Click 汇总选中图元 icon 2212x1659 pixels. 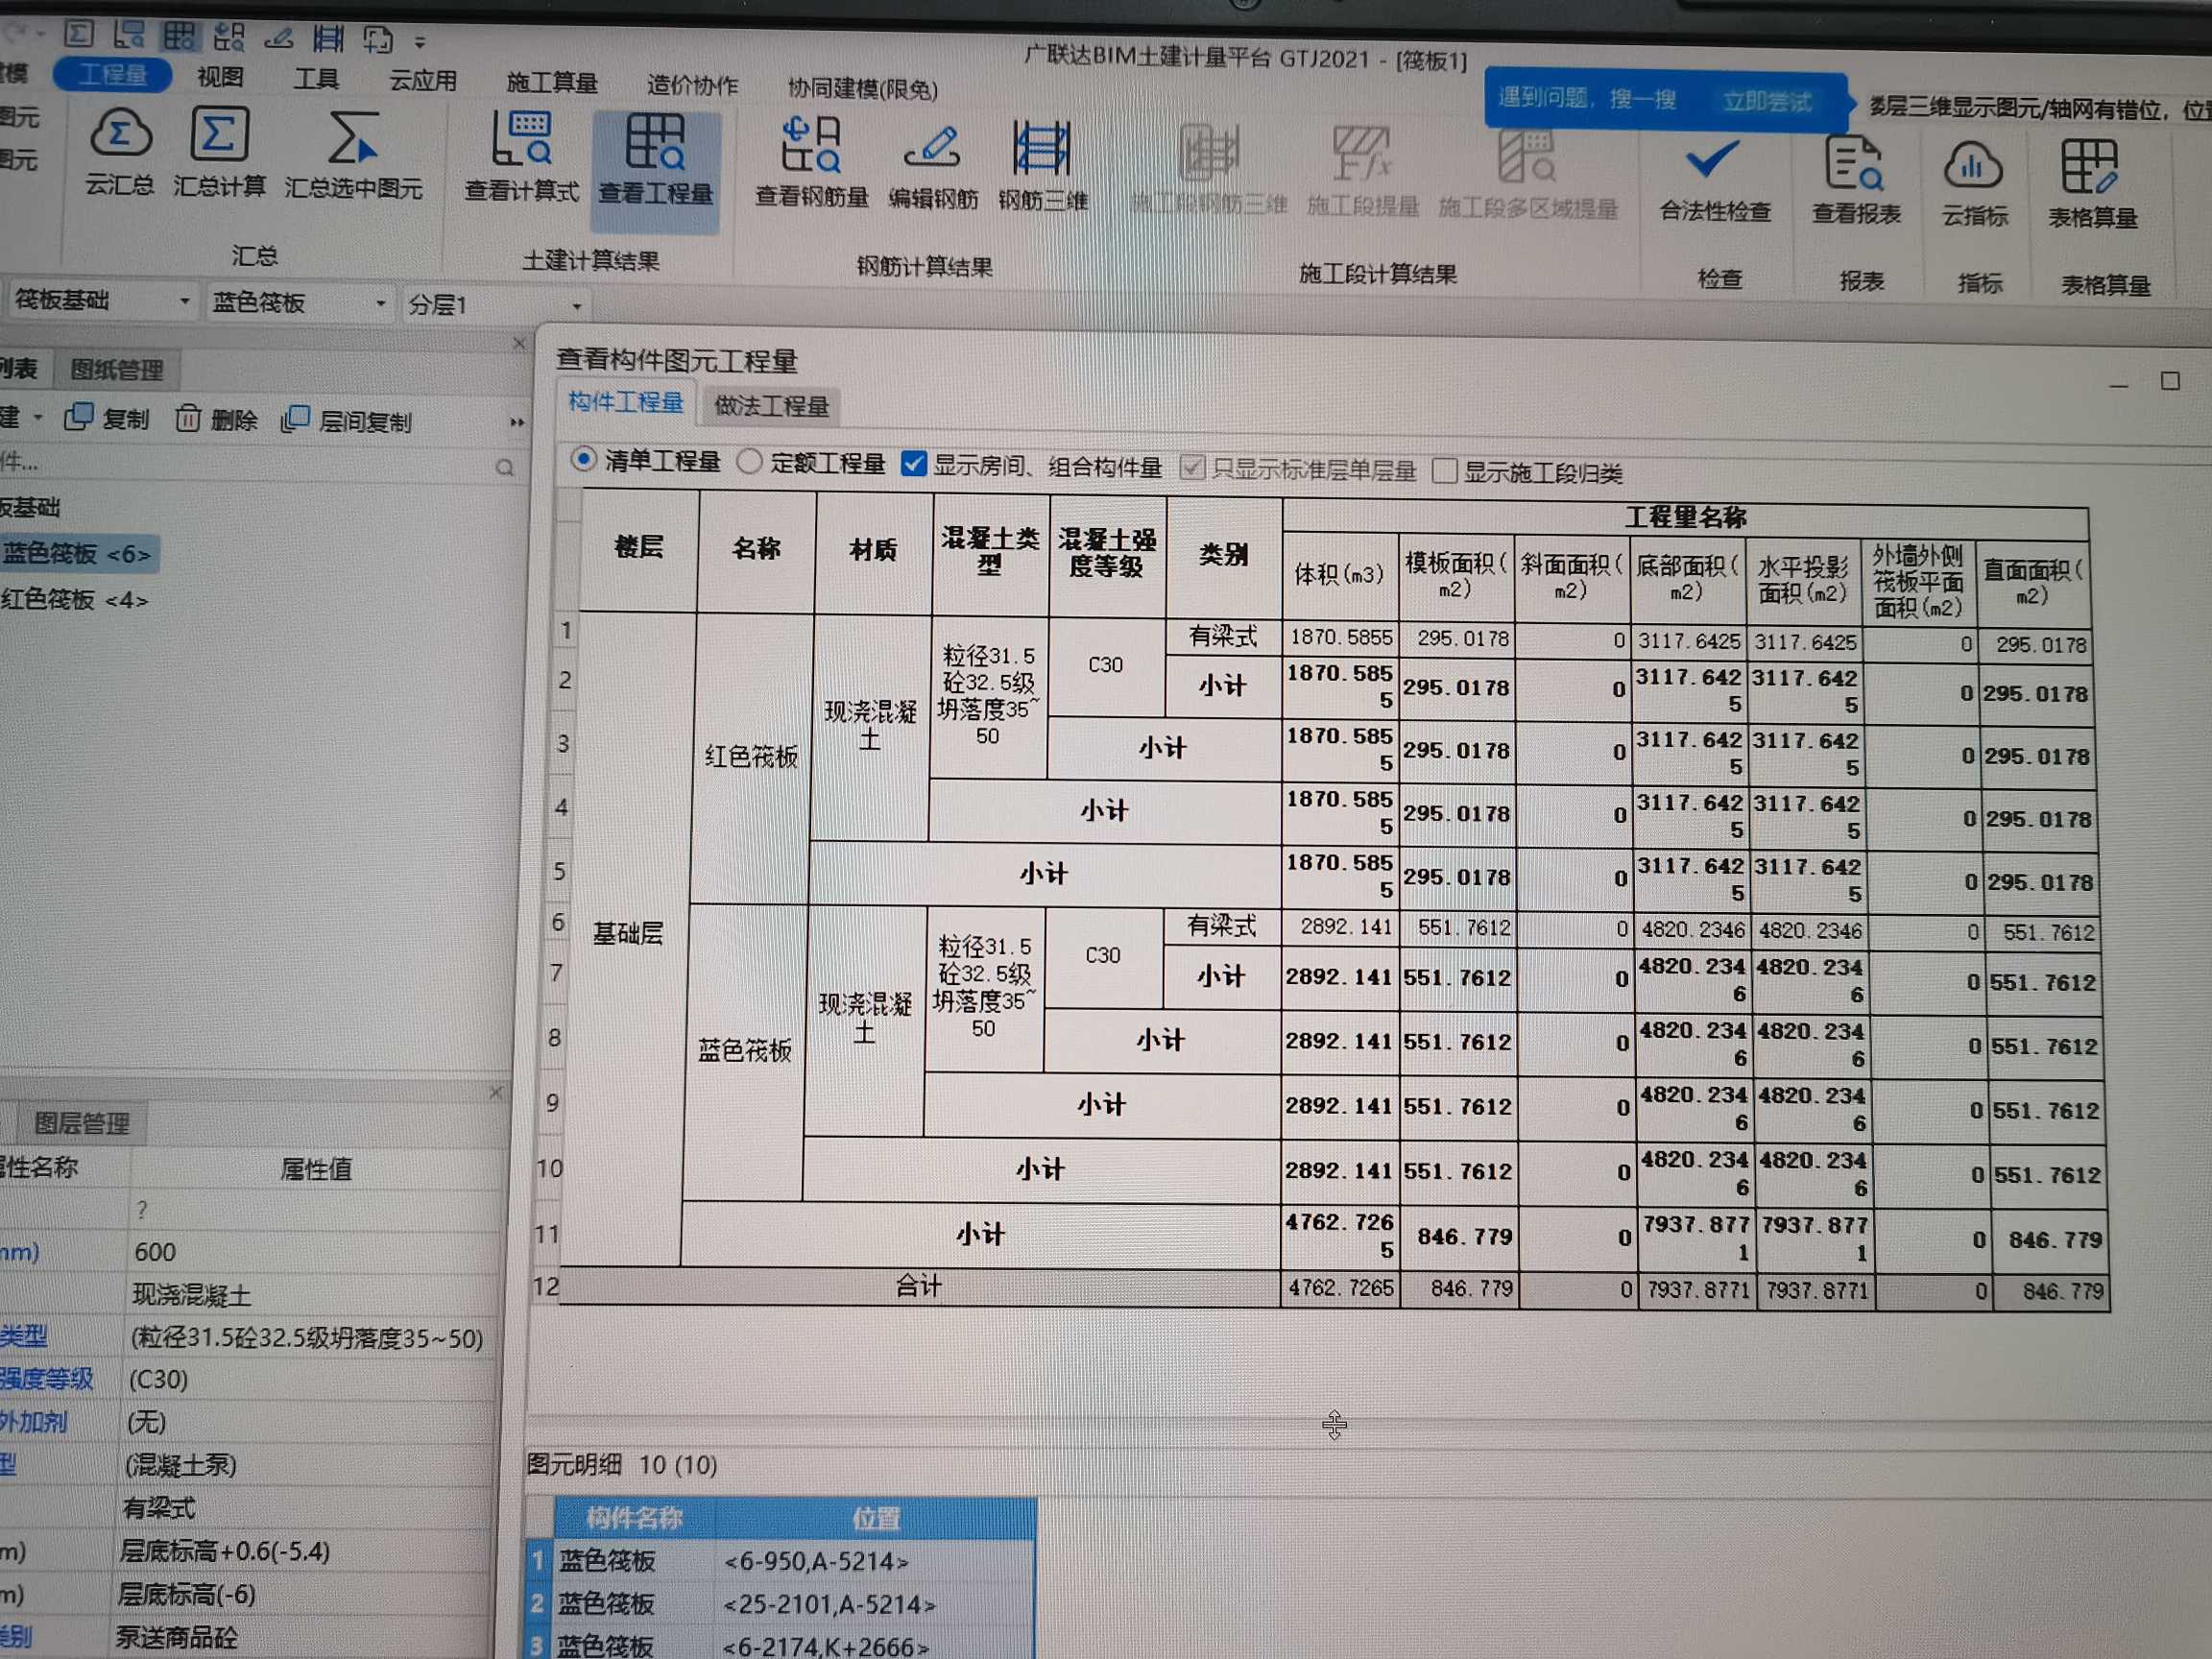point(352,138)
